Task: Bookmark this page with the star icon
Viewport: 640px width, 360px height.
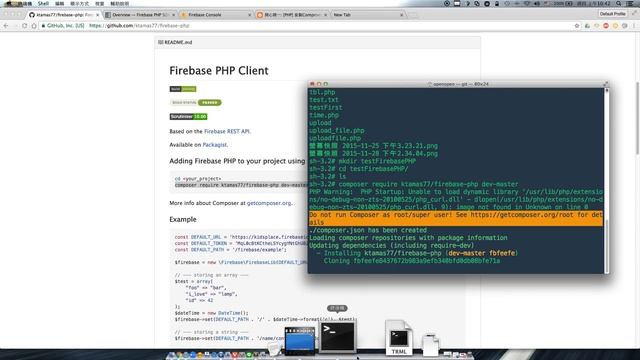Action: point(577,26)
